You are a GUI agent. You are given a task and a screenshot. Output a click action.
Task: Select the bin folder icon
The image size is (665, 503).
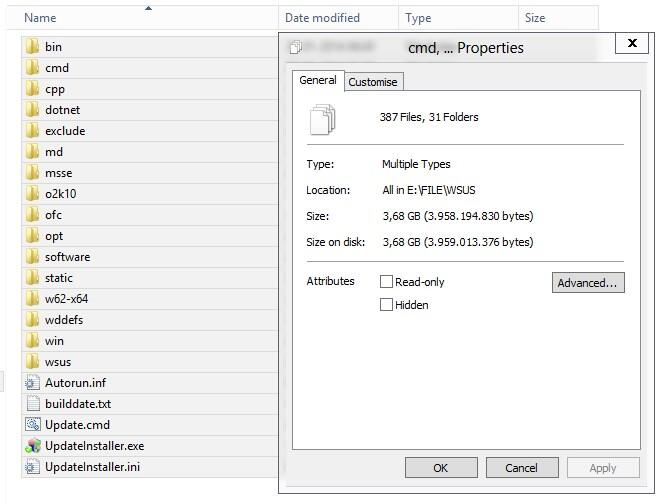tap(33, 47)
